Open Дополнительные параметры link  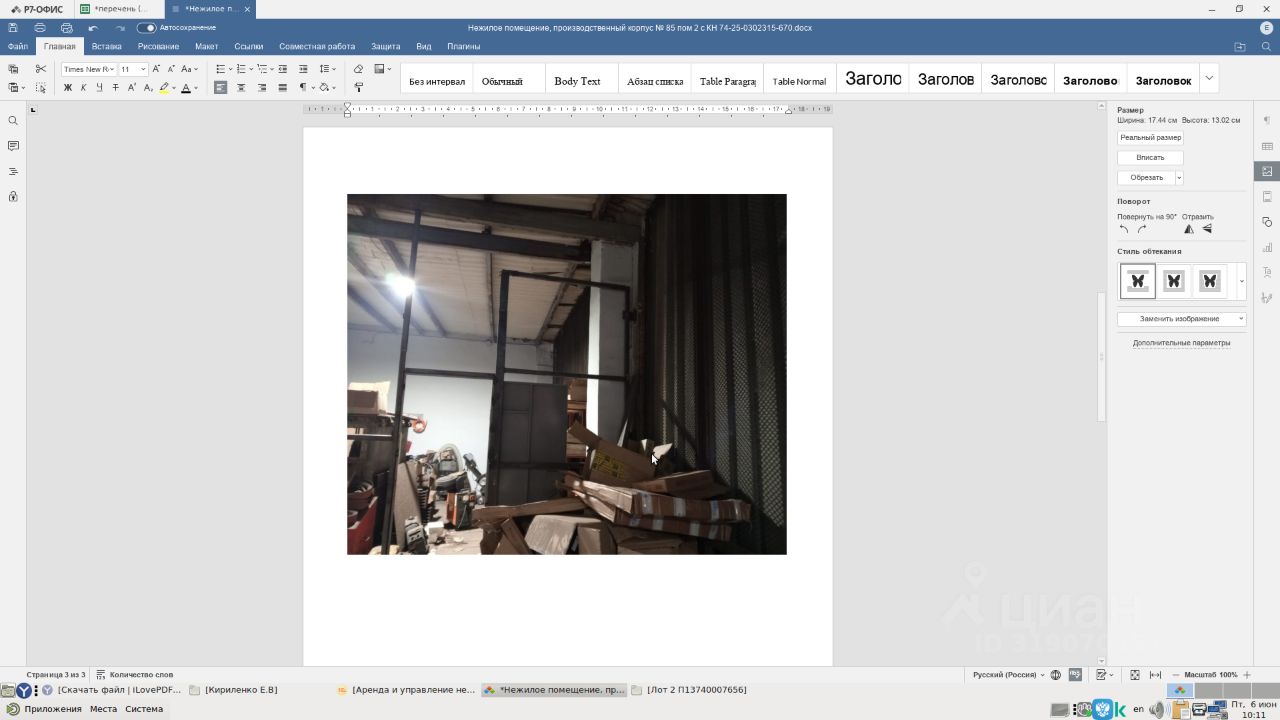click(1181, 343)
